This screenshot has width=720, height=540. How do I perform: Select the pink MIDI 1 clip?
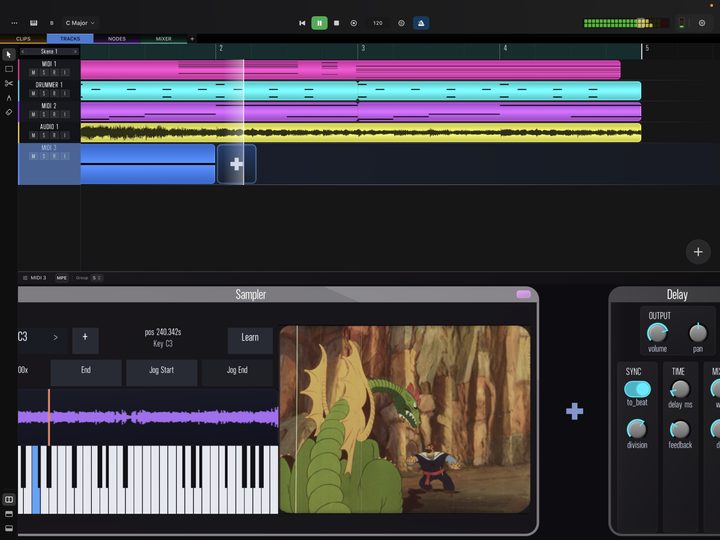(x=350, y=70)
